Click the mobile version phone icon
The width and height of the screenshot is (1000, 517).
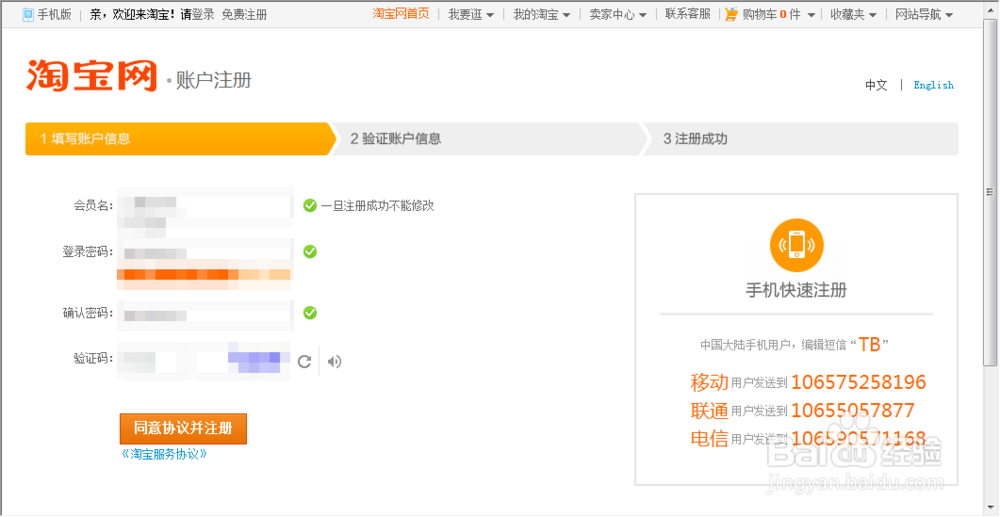(x=28, y=15)
